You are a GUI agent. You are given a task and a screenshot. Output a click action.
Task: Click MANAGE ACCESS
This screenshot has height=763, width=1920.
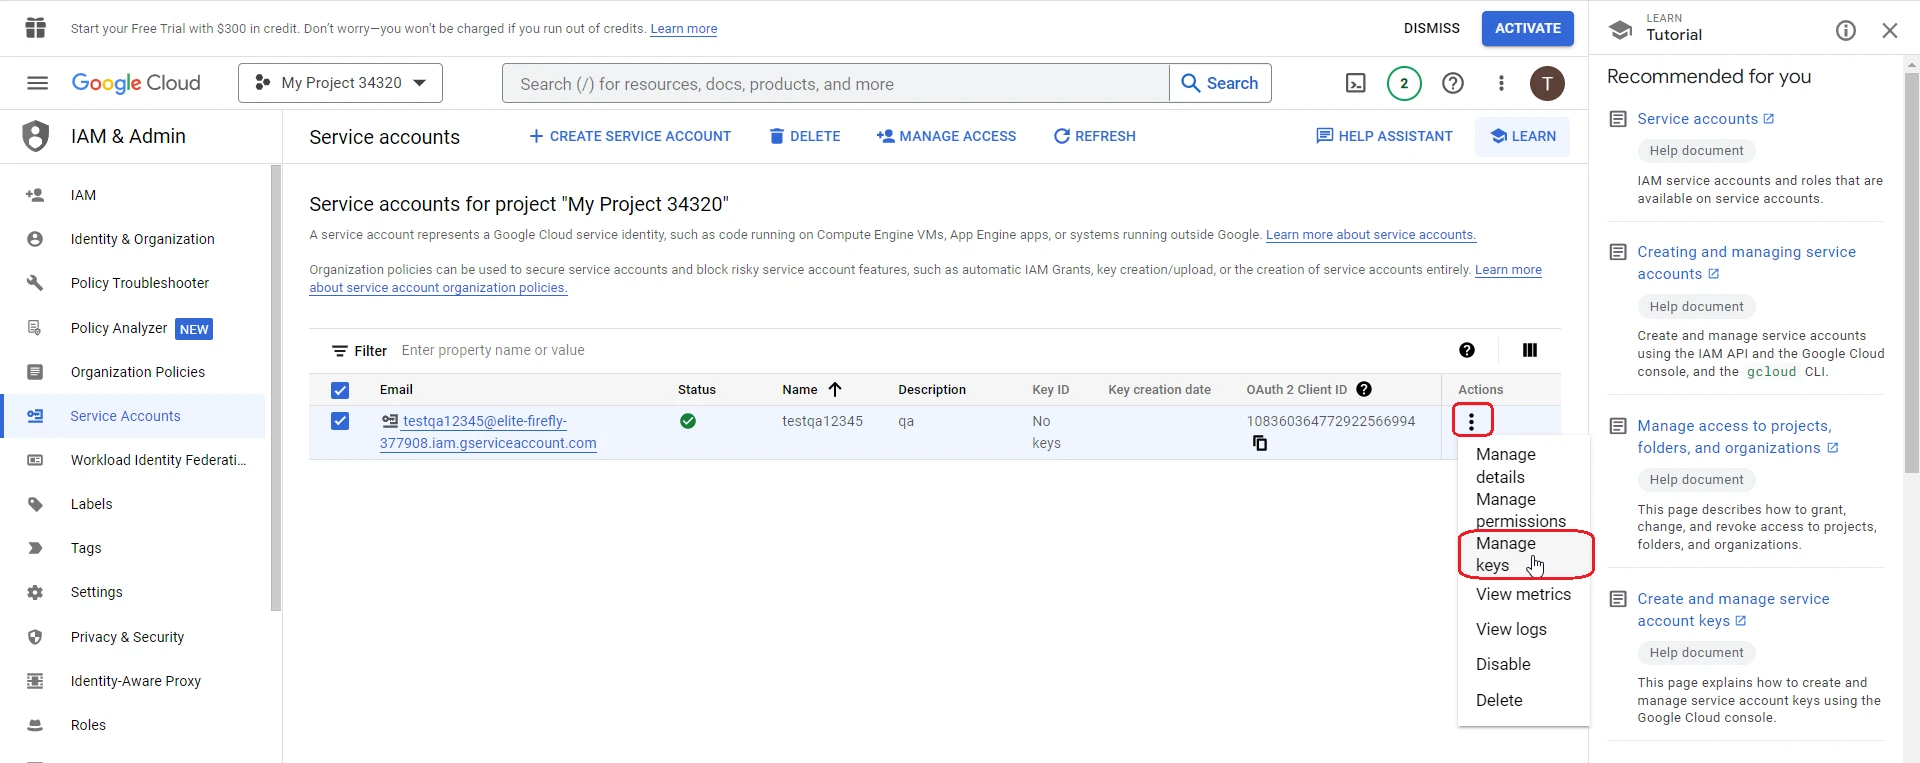pyautogui.click(x=946, y=136)
